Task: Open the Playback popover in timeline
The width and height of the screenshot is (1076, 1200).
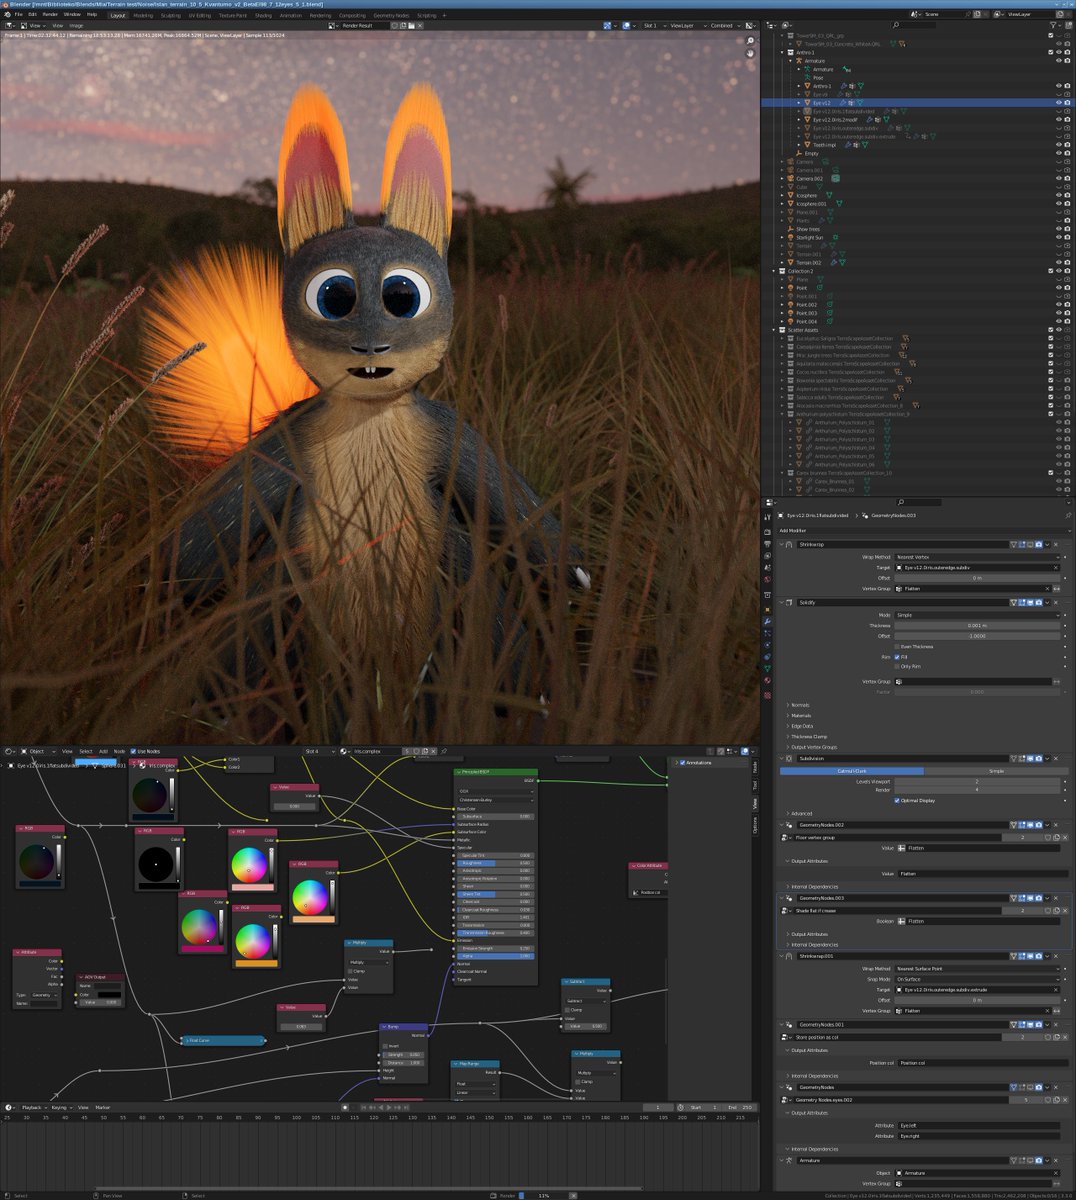Action: 32,1107
